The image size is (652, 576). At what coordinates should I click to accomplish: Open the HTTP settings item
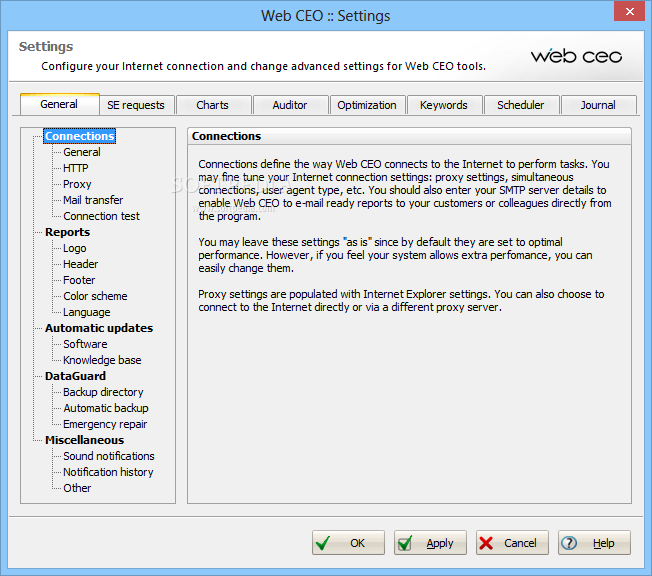pos(76,168)
